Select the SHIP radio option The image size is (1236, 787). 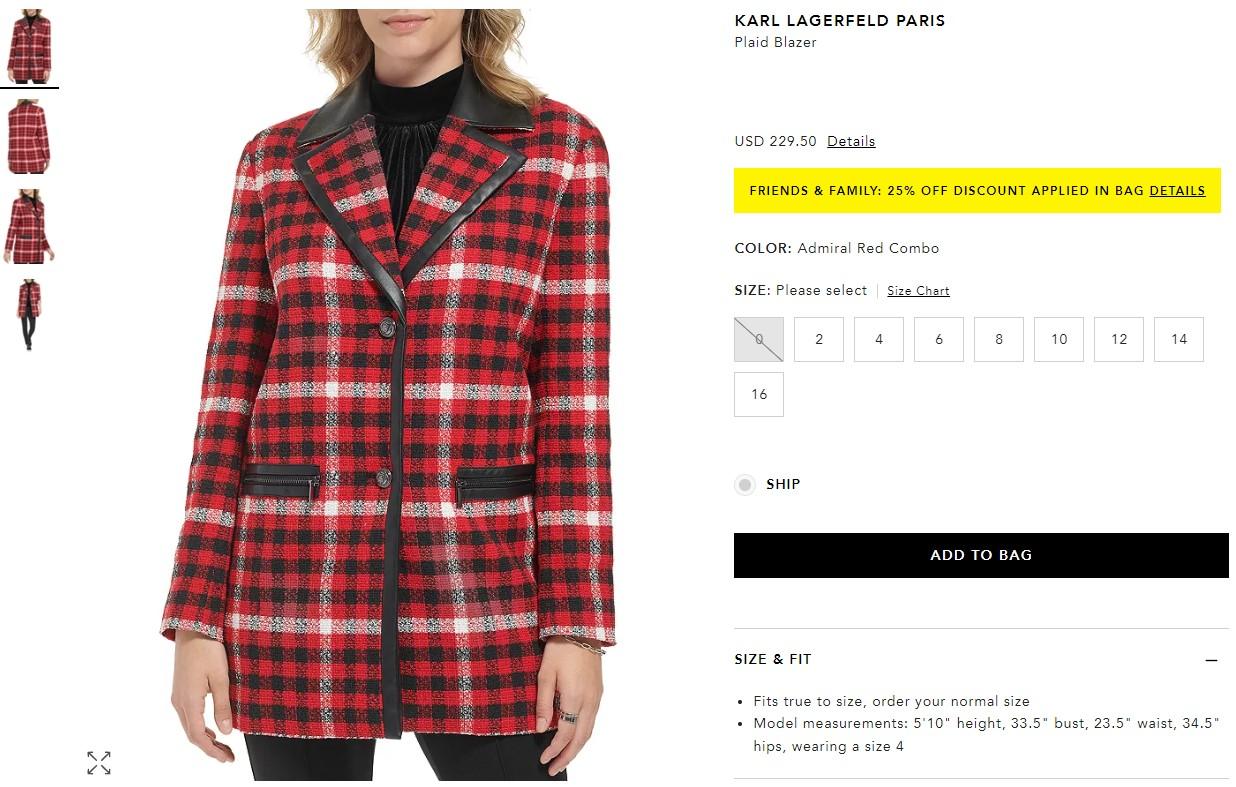coord(745,485)
